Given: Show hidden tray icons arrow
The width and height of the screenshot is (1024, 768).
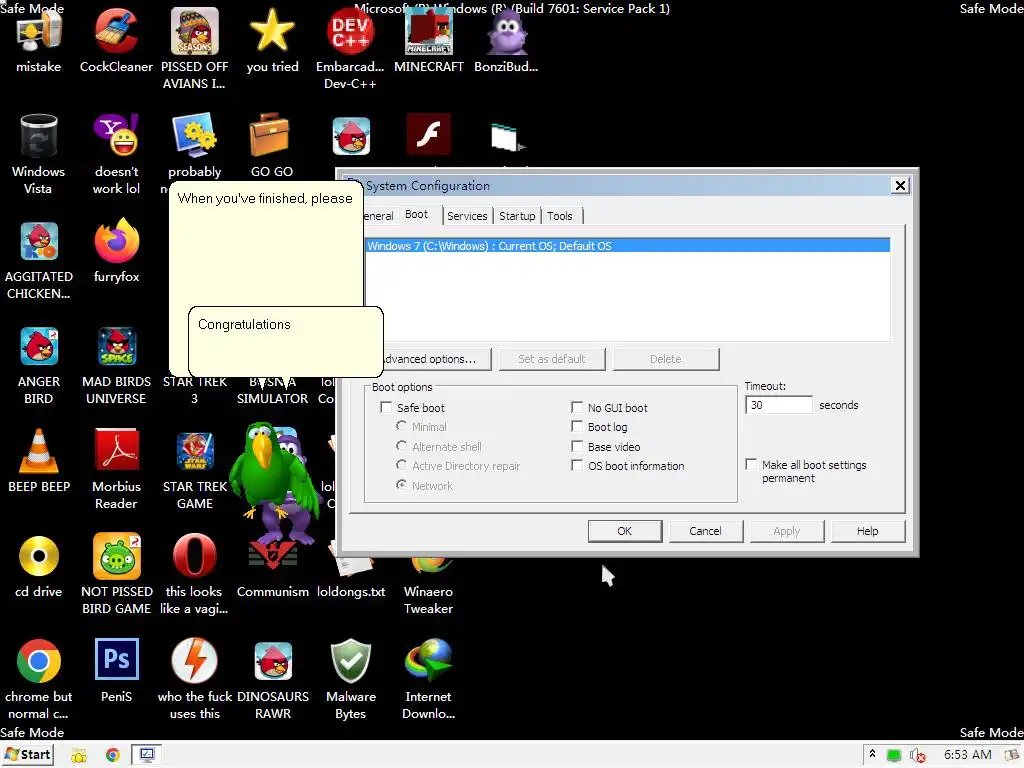Looking at the screenshot, I should (x=872, y=754).
